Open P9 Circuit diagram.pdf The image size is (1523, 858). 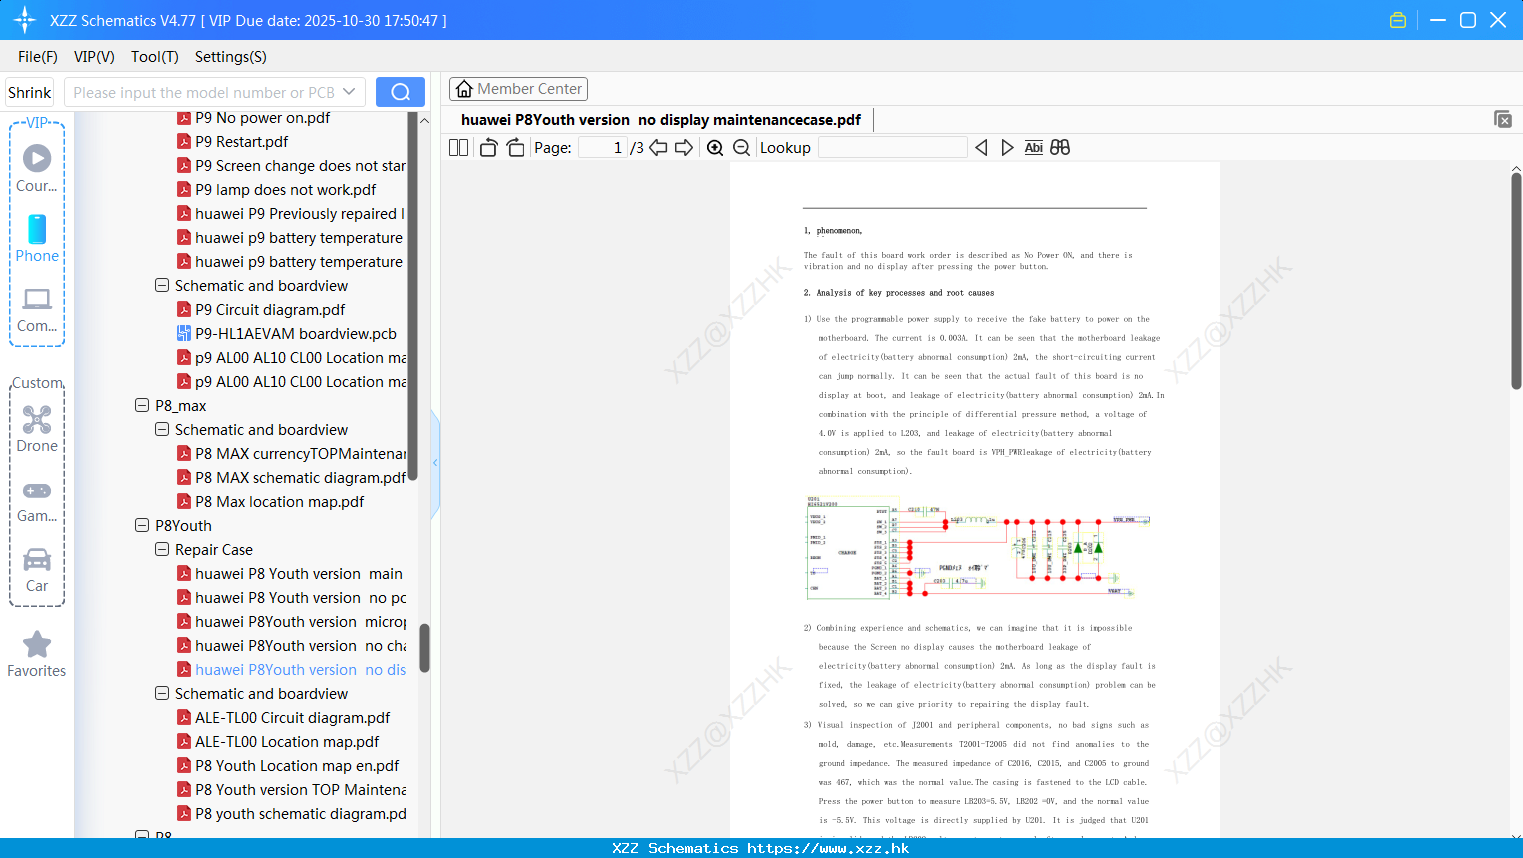click(260, 310)
